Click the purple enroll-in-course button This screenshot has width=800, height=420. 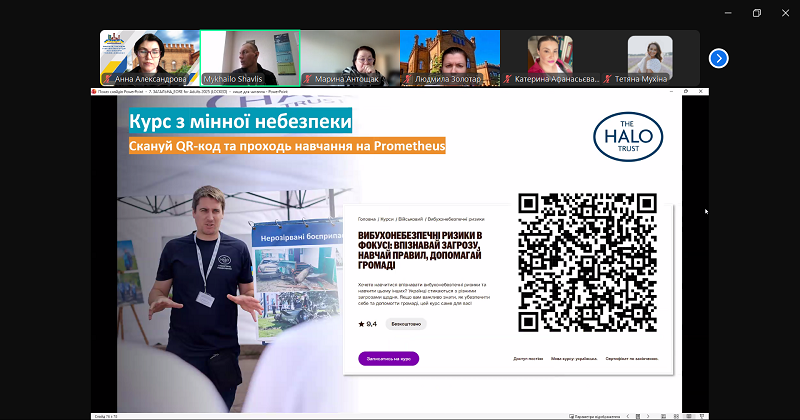(x=388, y=358)
